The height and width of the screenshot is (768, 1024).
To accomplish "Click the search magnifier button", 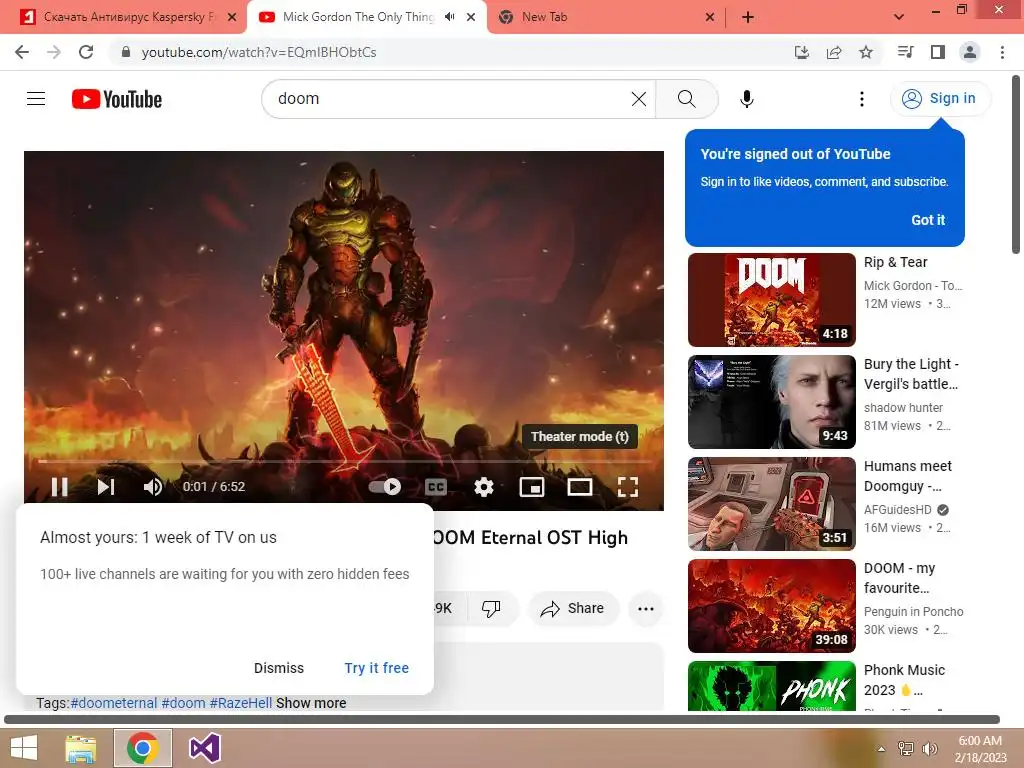I will (x=686, y=99).
